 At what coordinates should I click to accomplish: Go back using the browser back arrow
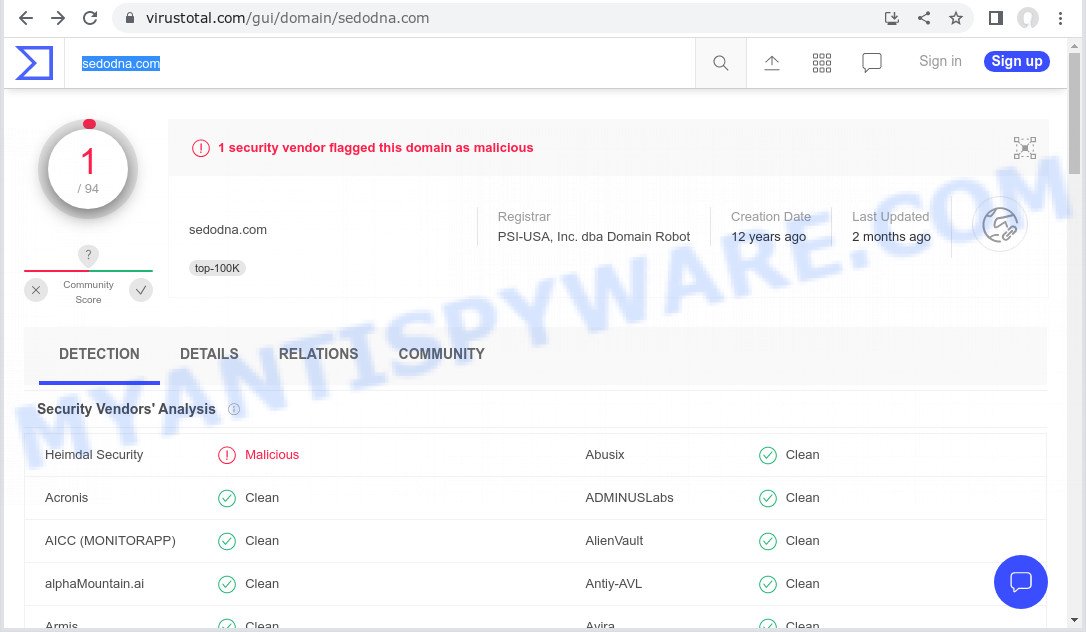[26, 18]
